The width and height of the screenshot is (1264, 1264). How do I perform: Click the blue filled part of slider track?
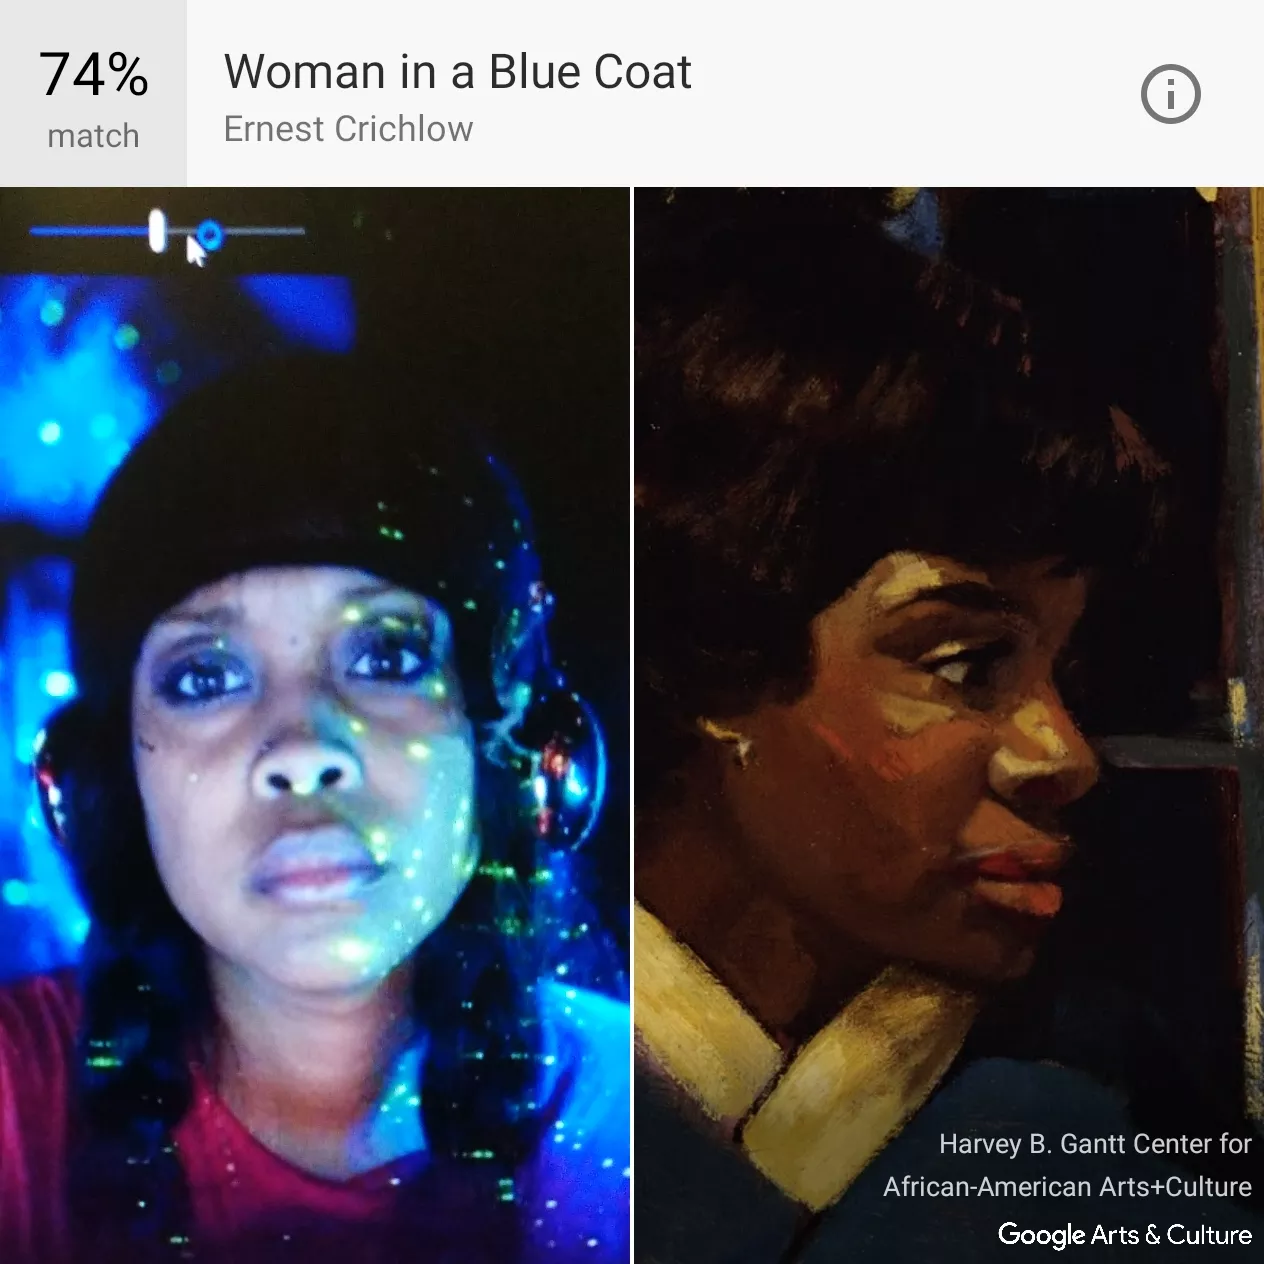coord(89,231)
